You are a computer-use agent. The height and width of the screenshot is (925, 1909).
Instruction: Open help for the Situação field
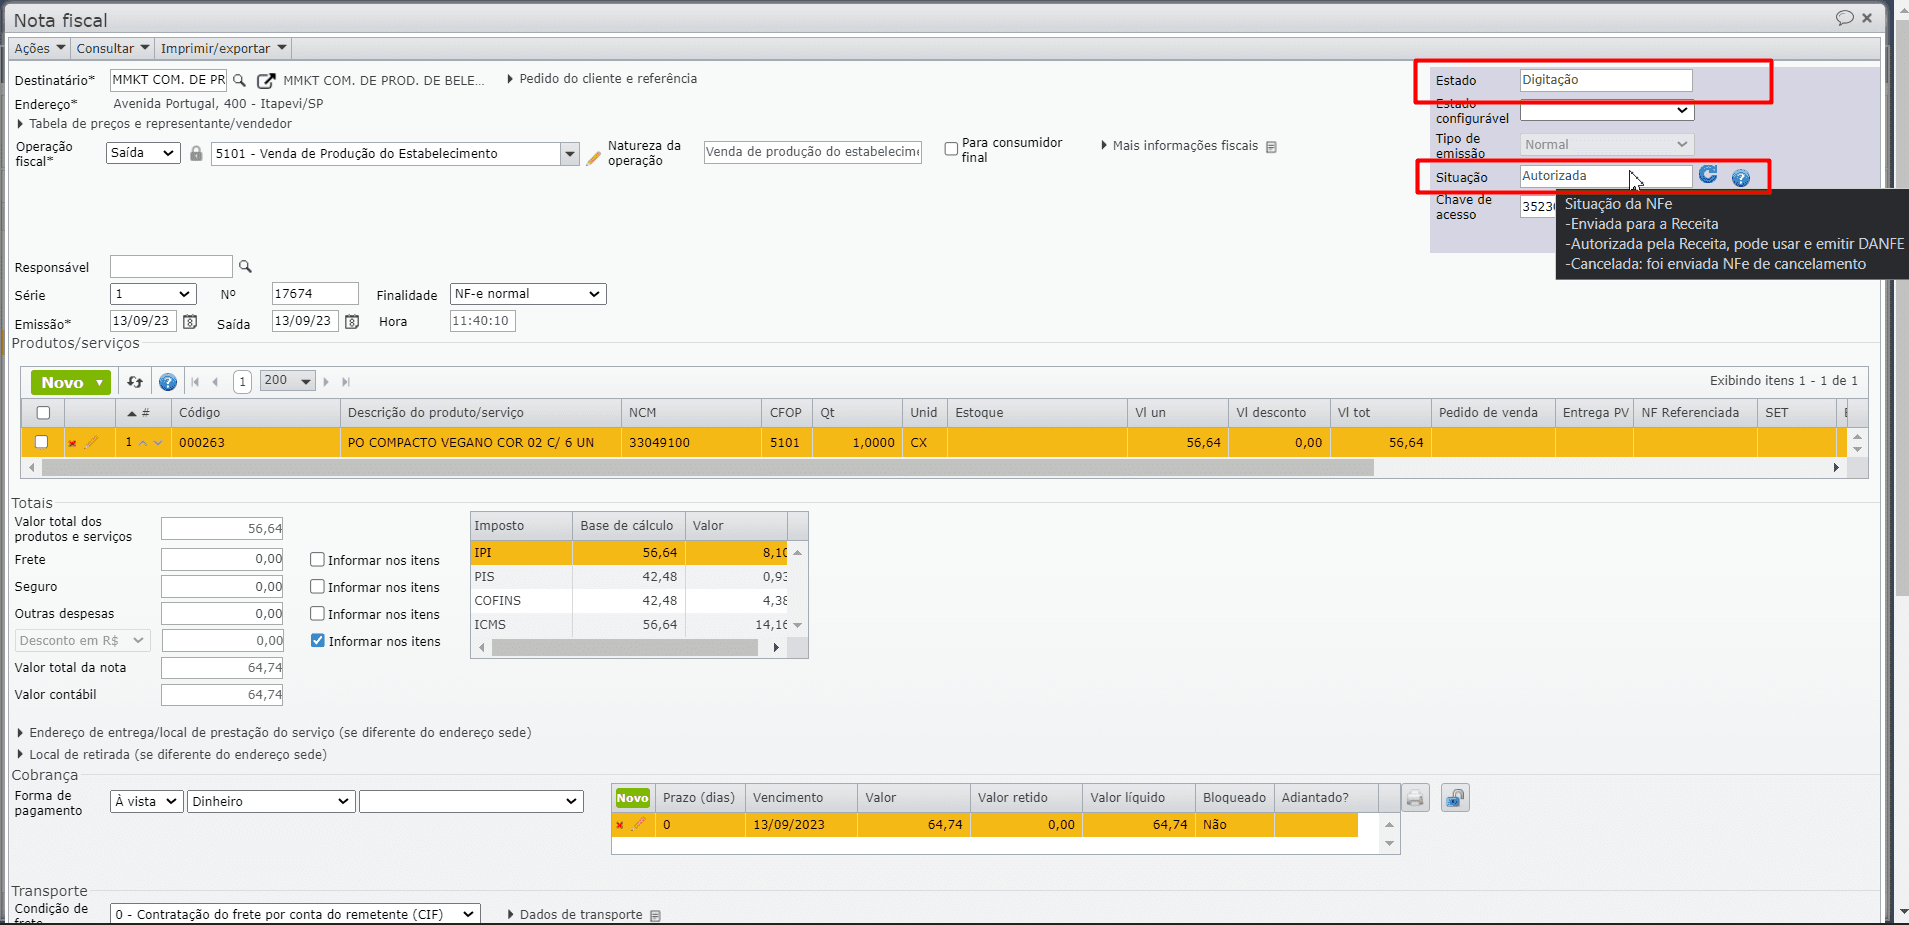click(1741, 178)
